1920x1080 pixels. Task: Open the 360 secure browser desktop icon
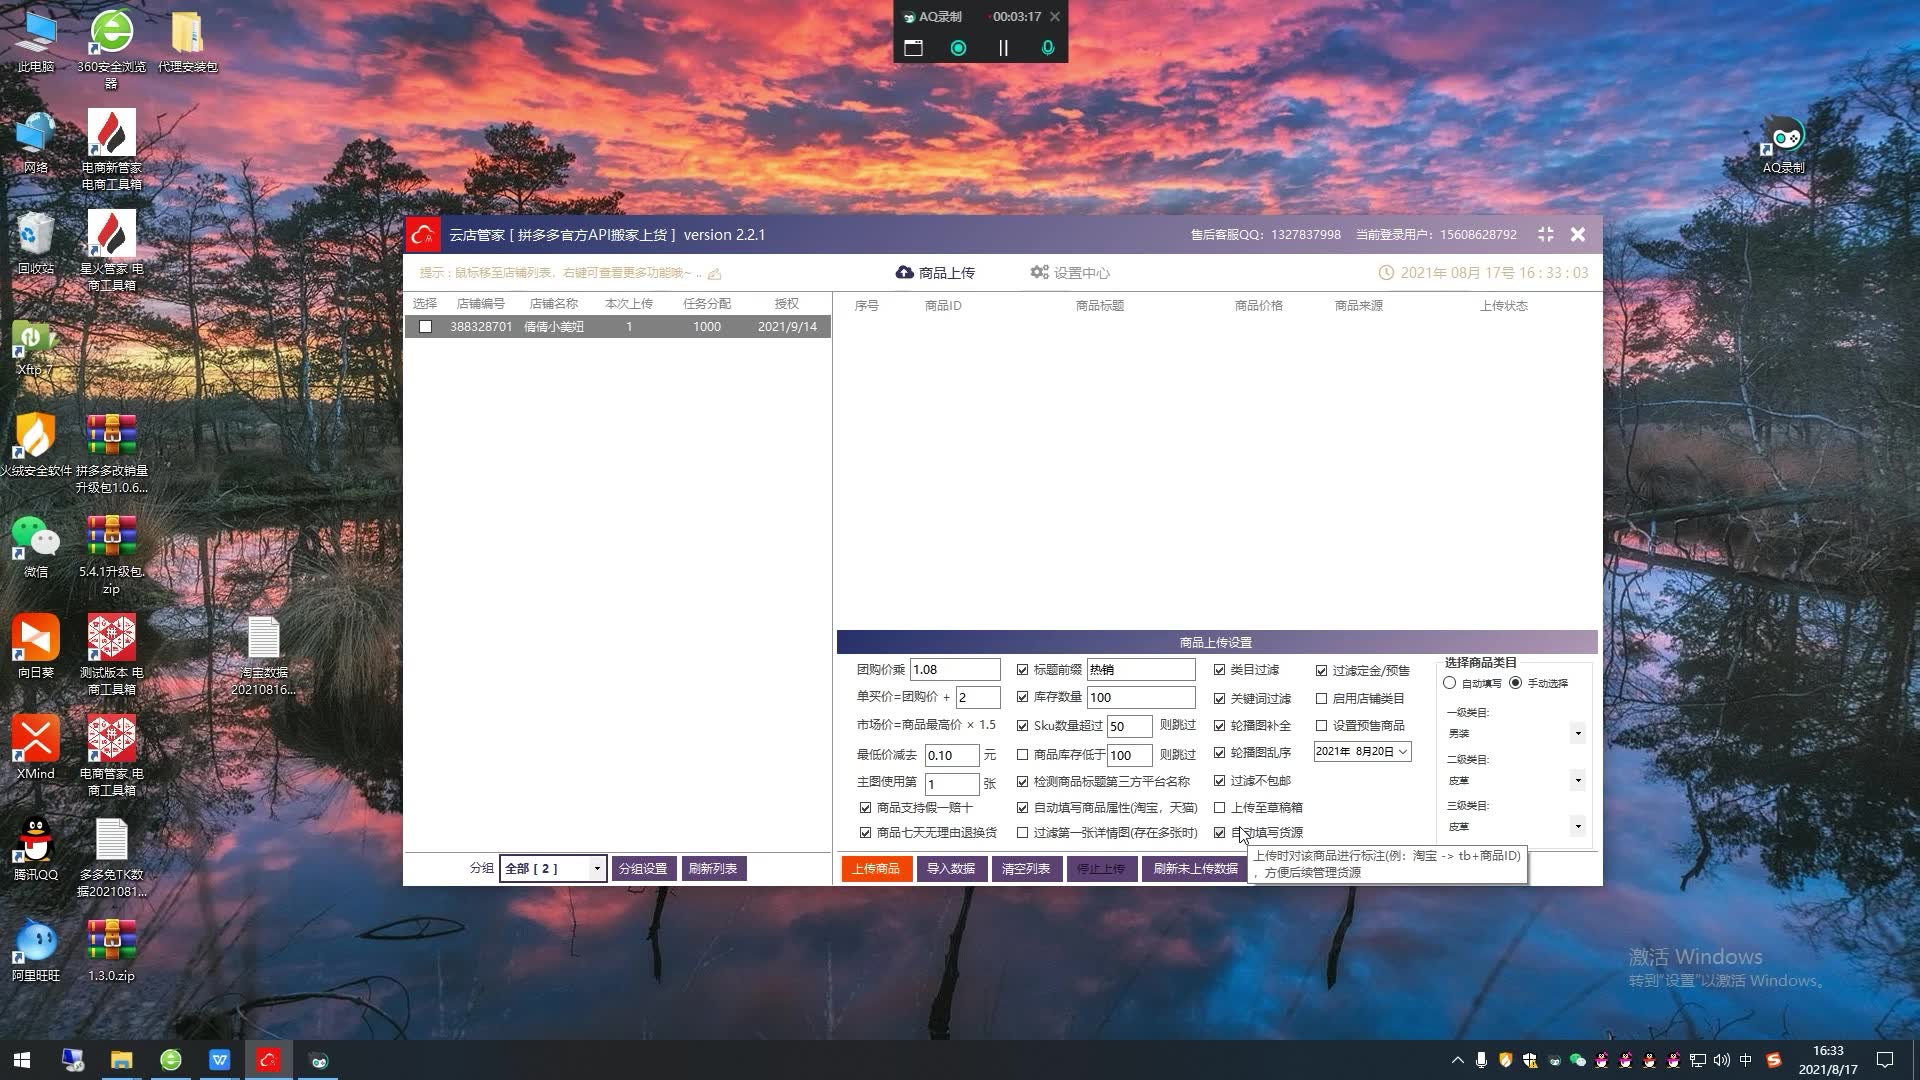111,33
